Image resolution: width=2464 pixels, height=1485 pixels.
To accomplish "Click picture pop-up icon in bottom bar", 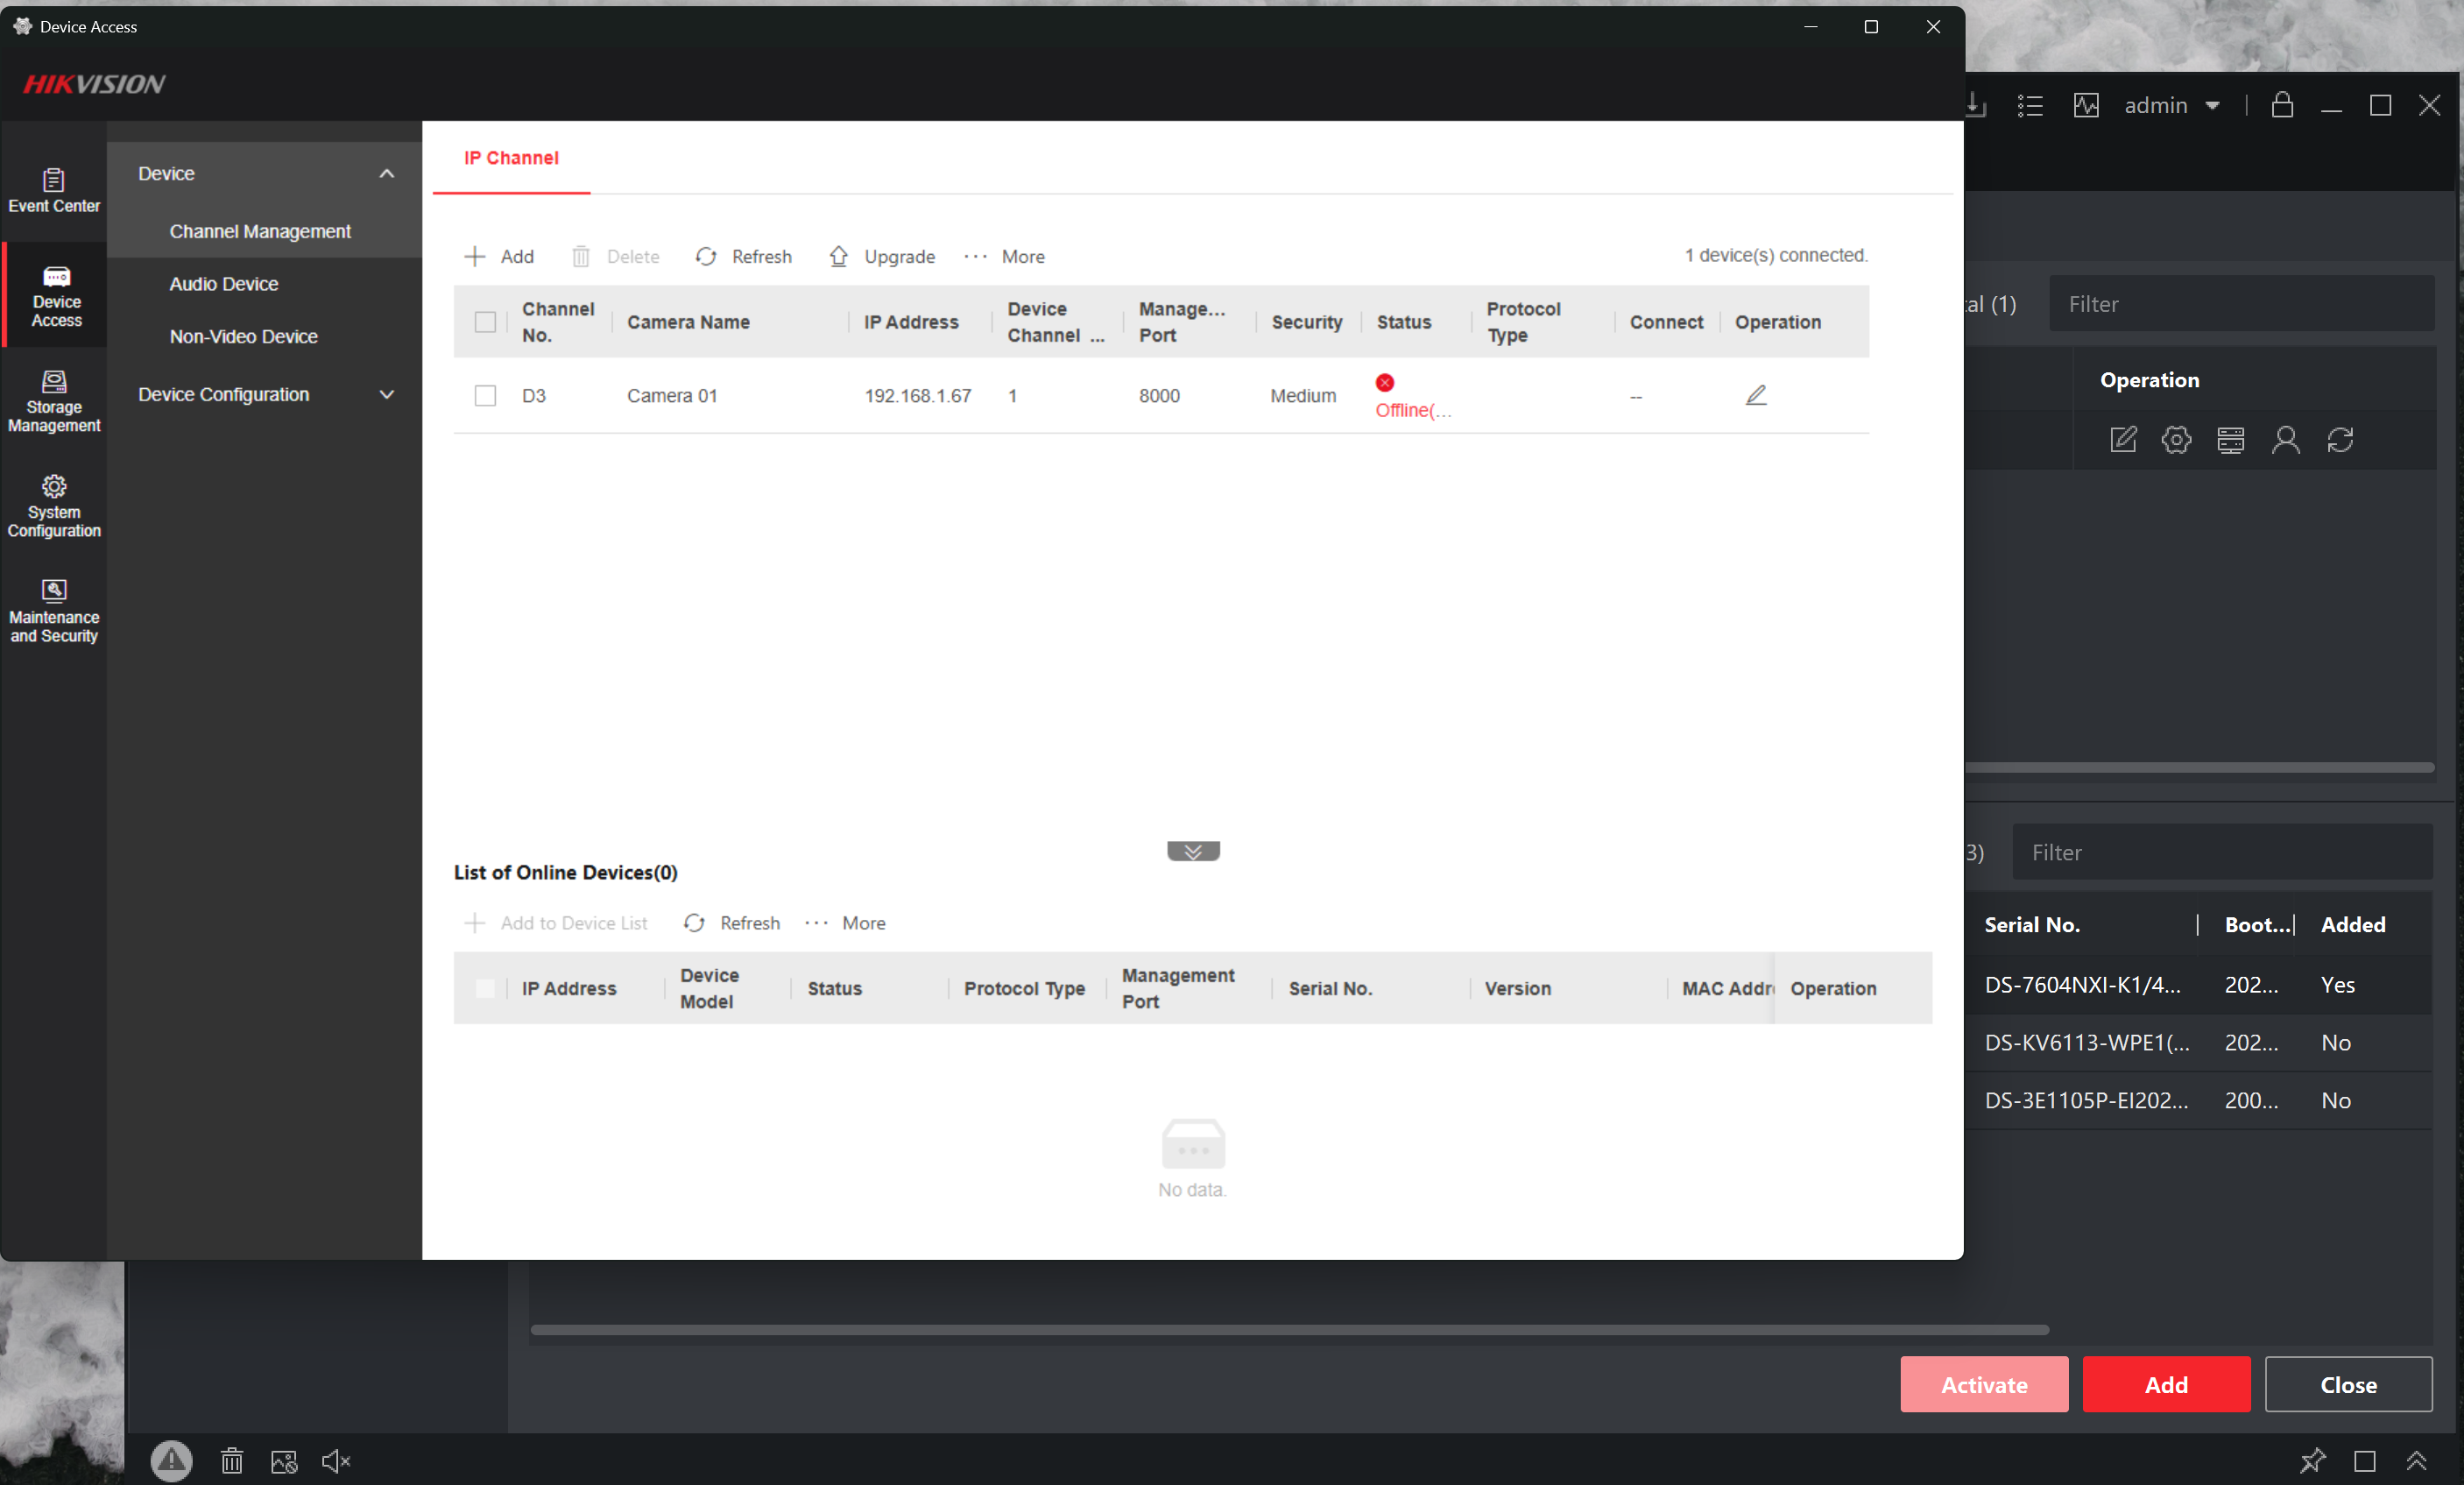I will point(284,1461).
